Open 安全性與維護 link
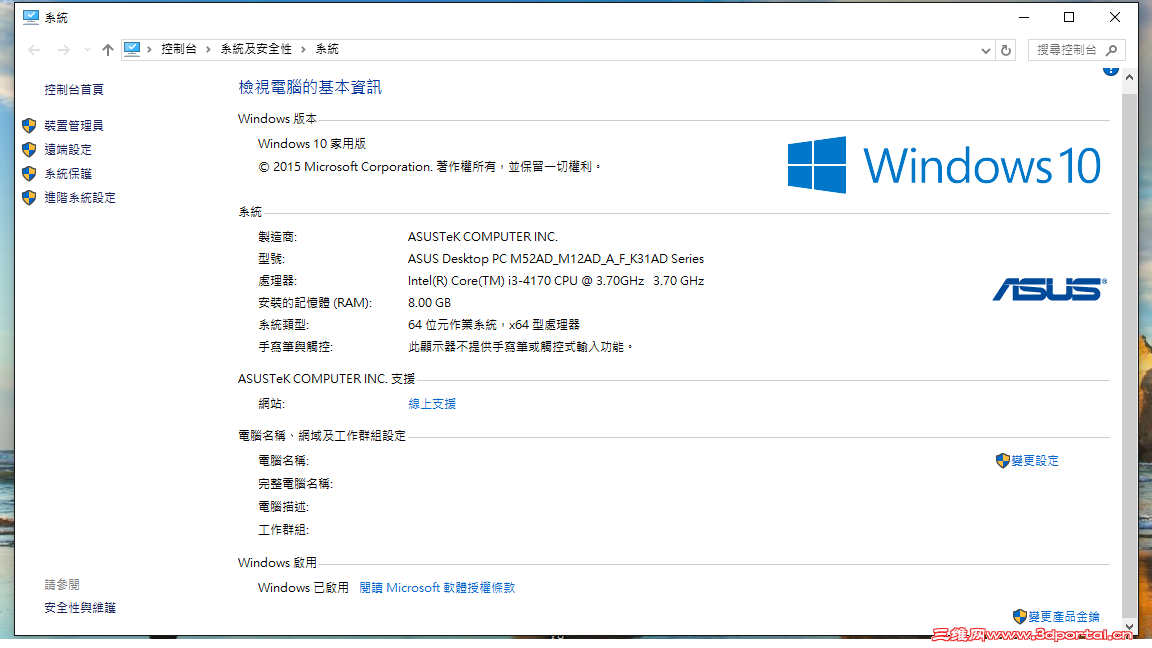Screen dimensions: 1152x648 (80, 608)
